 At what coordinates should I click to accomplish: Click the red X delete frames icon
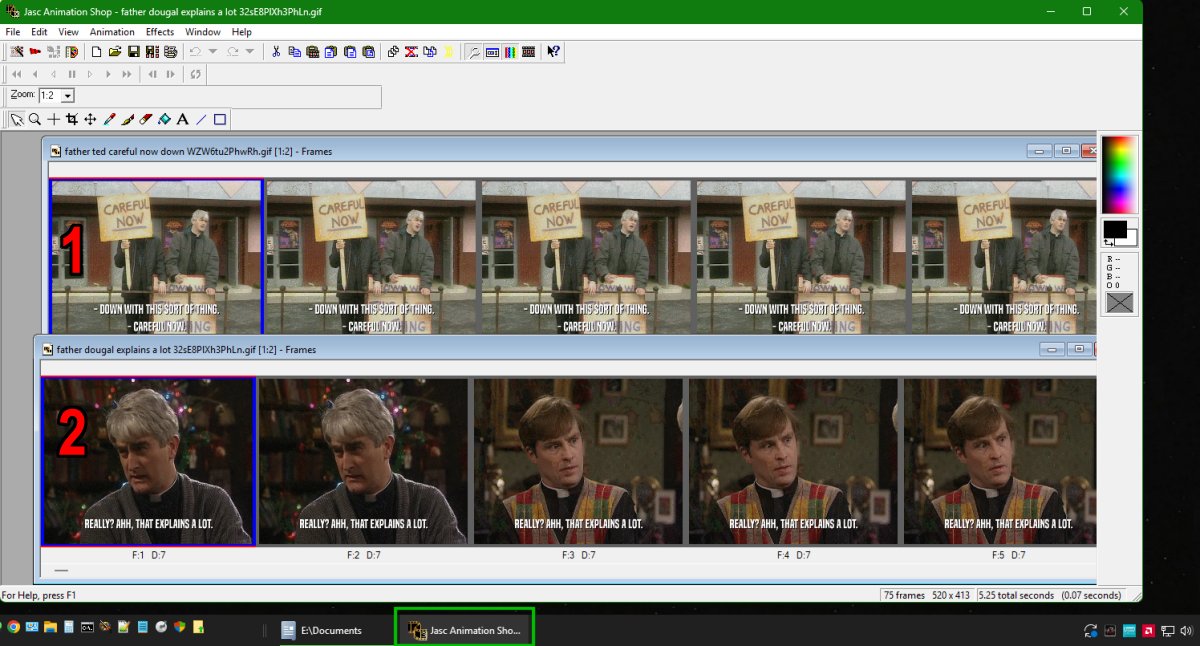pyautogui.click(x=411, y=51)
